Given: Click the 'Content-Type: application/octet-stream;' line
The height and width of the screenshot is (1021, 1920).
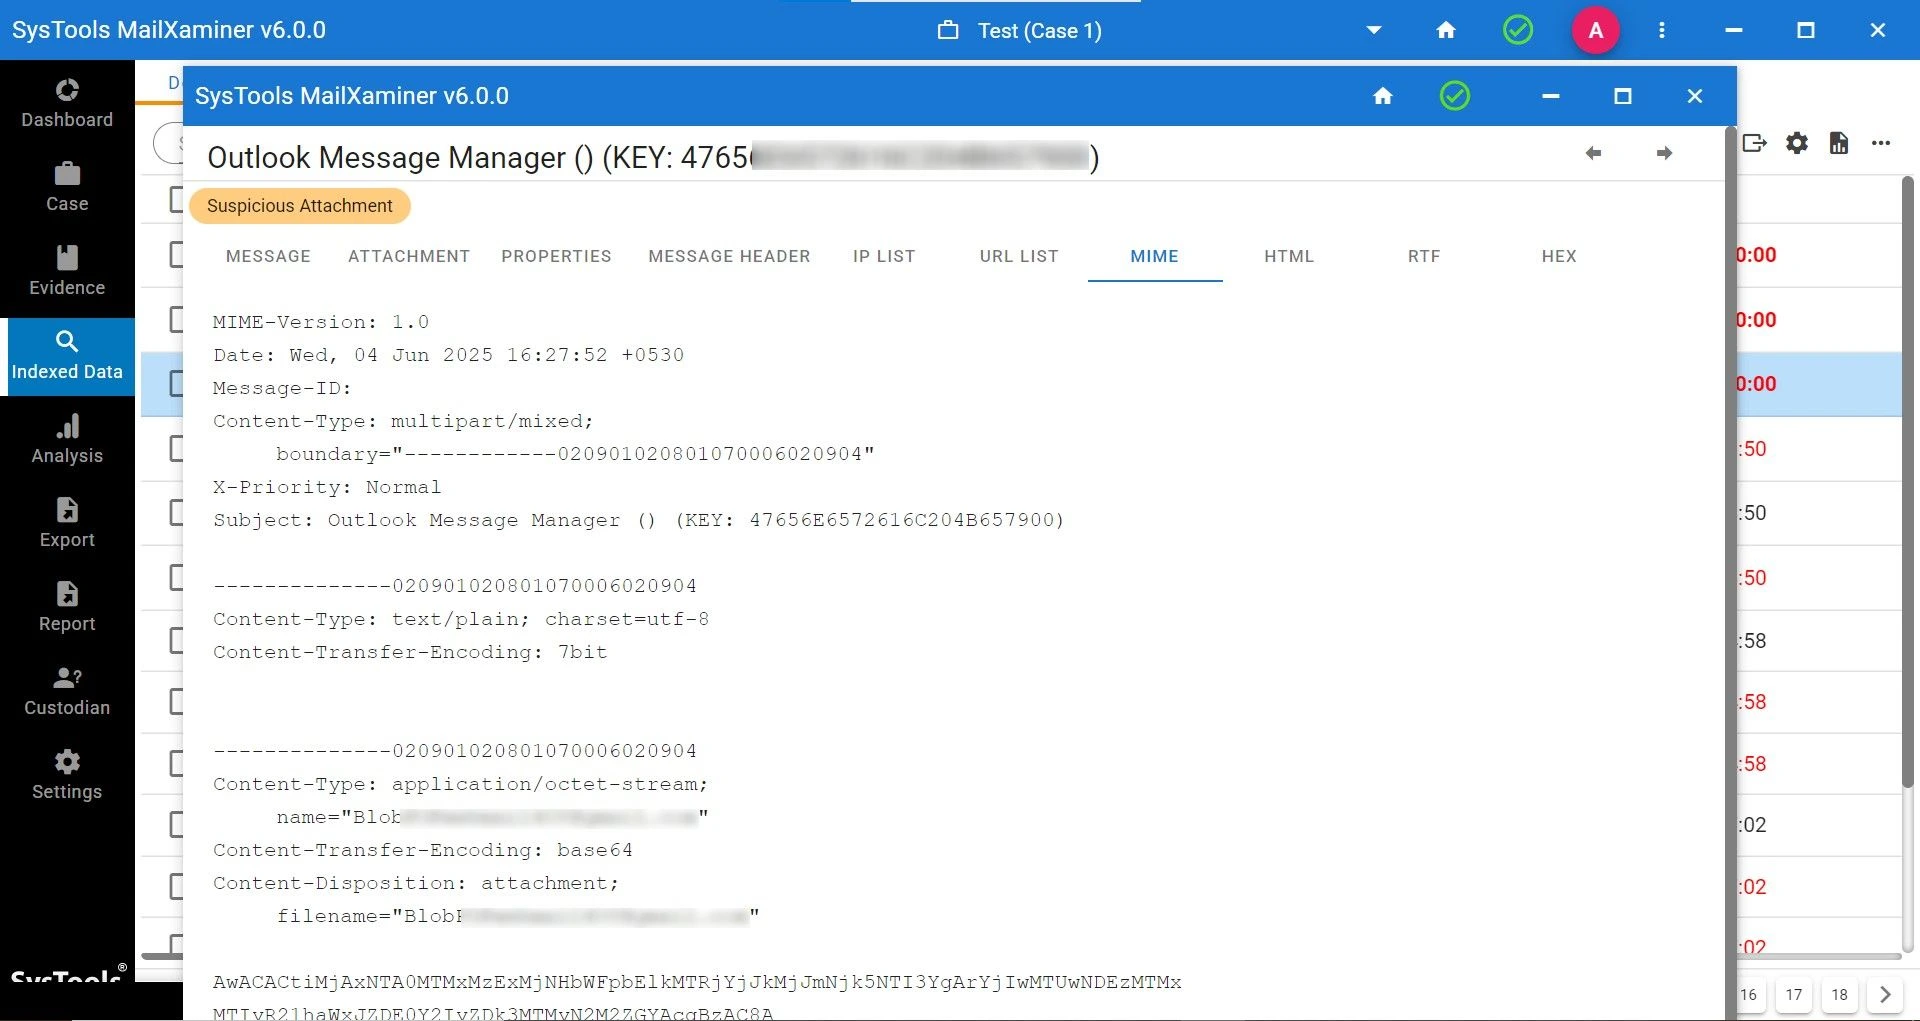Looking at the screenshot, I should (x=461, y=784).
